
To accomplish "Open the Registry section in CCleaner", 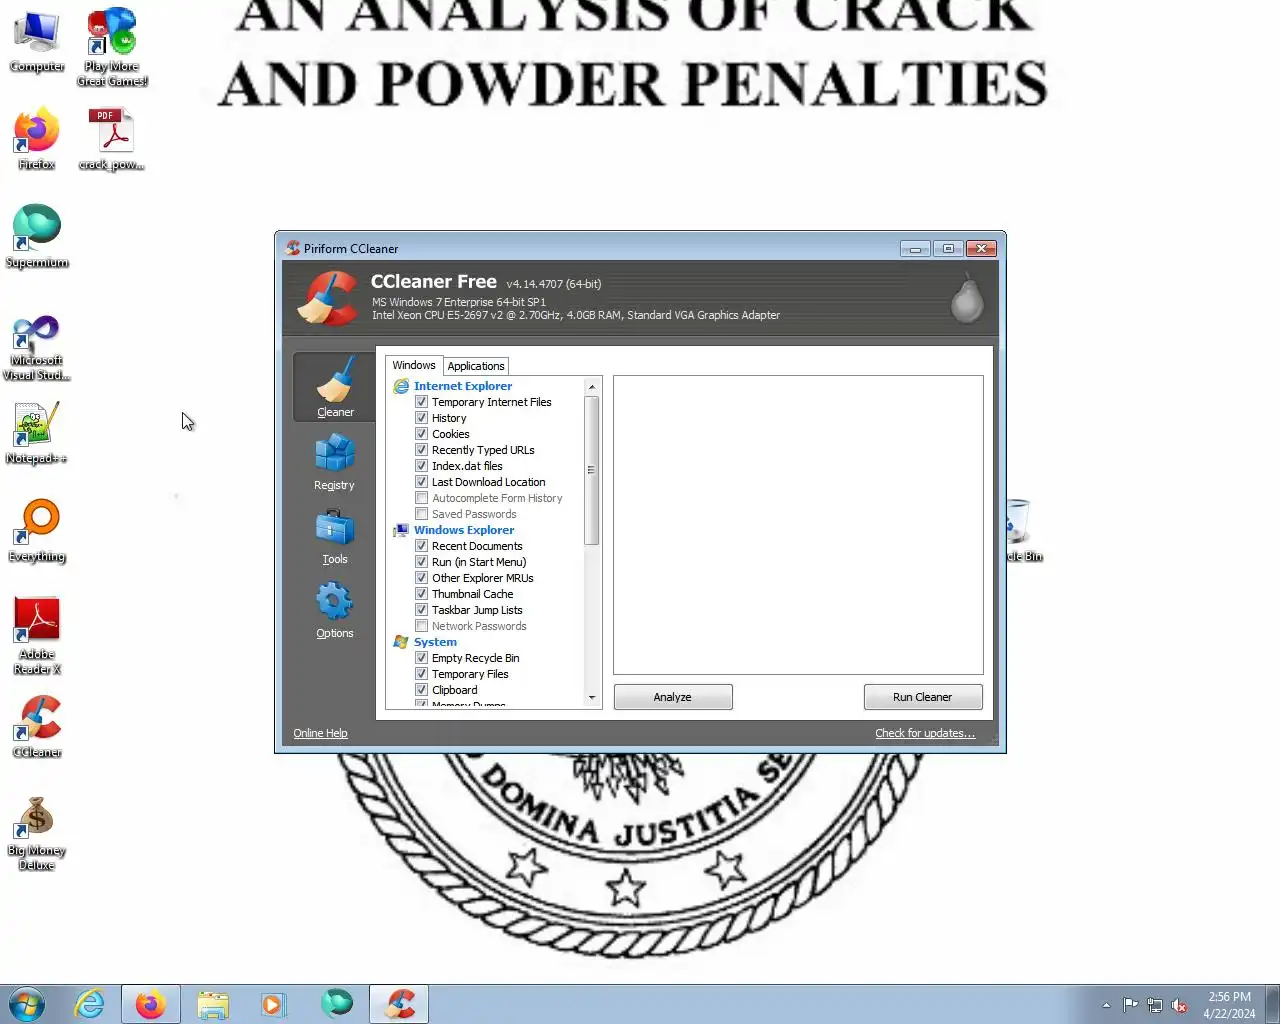I will point(334,461).
